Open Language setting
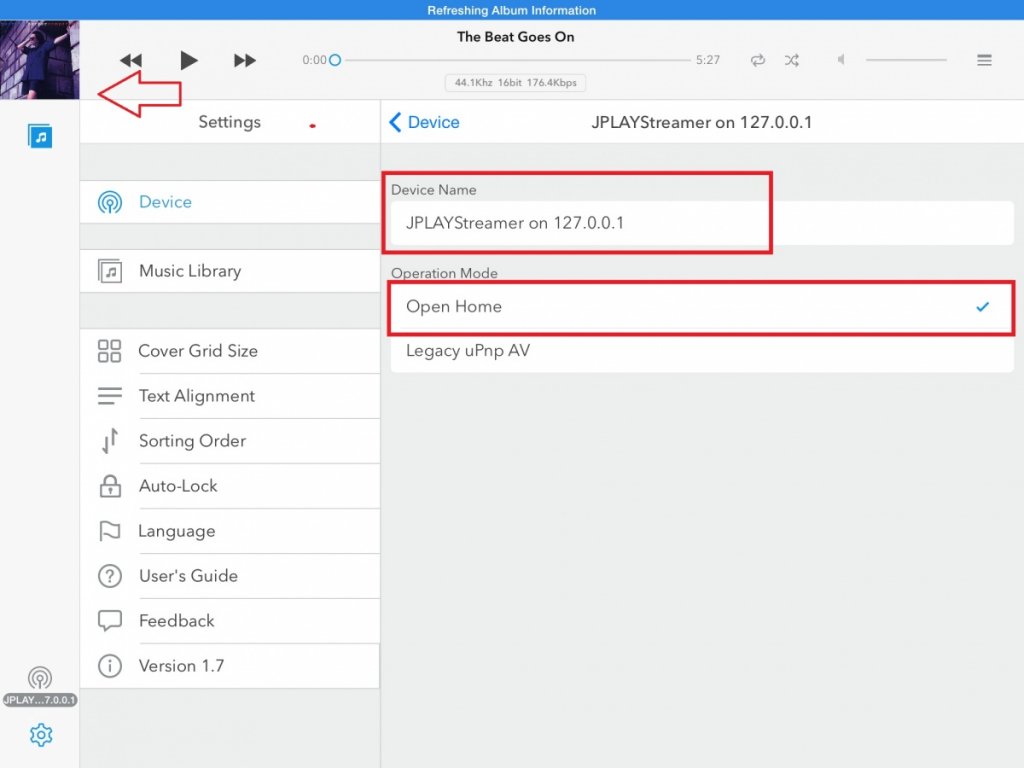The height and width of the screenshot is (768, 1024). pyautogui.click(x=230, y=531)
